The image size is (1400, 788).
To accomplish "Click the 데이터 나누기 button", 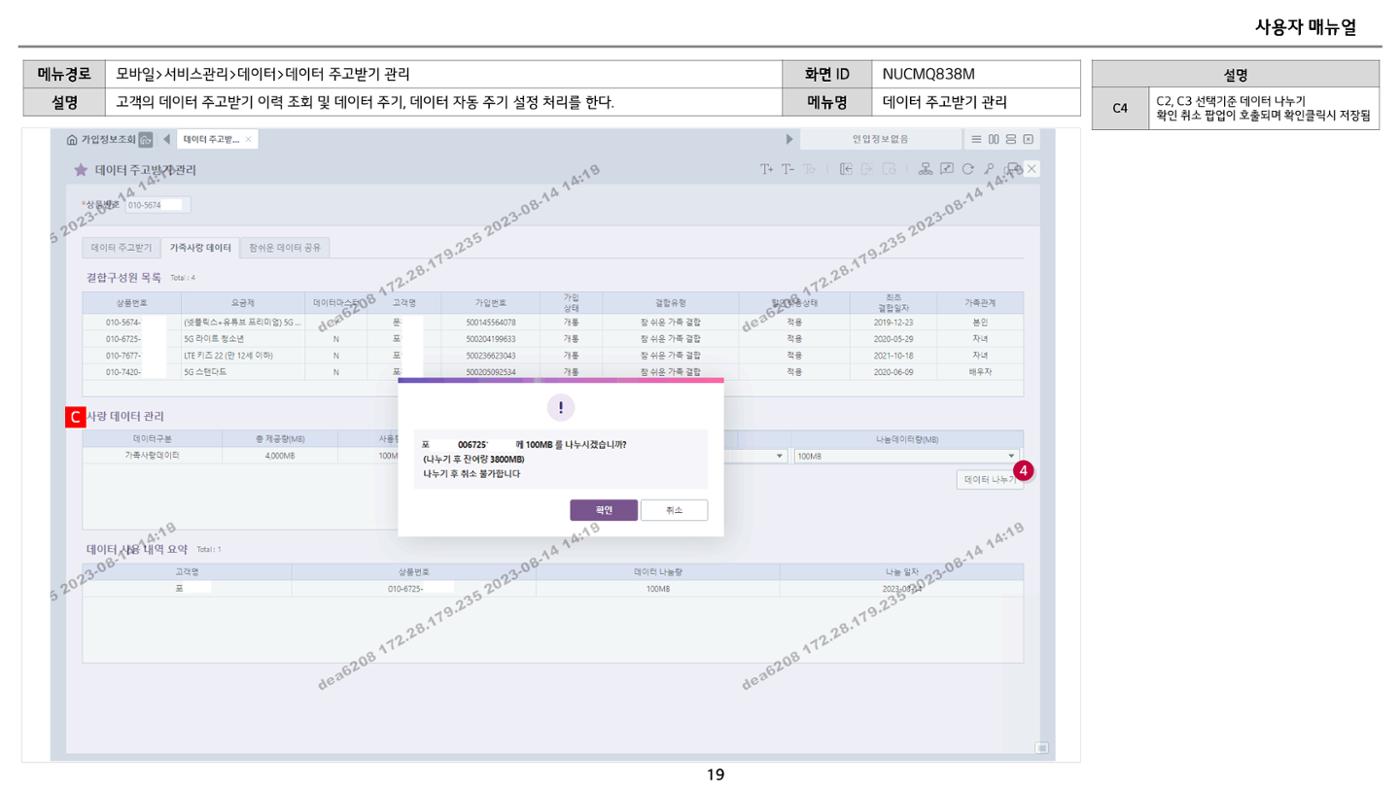I will [989, 480].
